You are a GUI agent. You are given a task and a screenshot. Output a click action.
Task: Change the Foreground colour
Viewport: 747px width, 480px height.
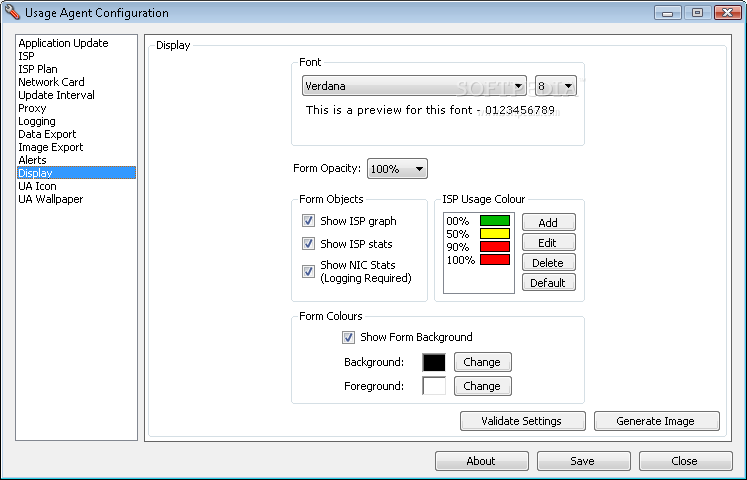coord(483,386)
